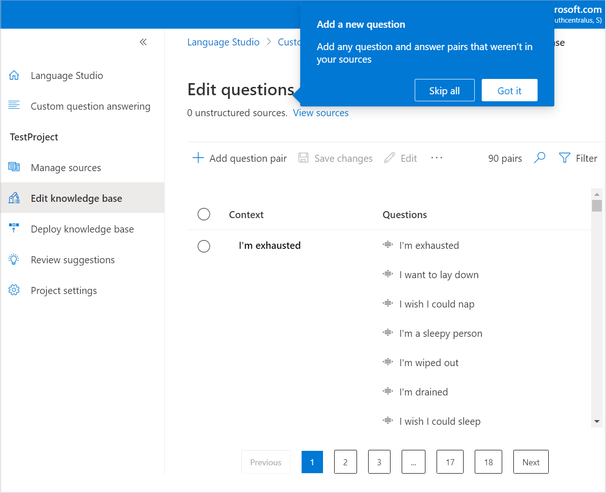Click icon beside I want to lay down
Screen dimensions: 606x493
388,274
